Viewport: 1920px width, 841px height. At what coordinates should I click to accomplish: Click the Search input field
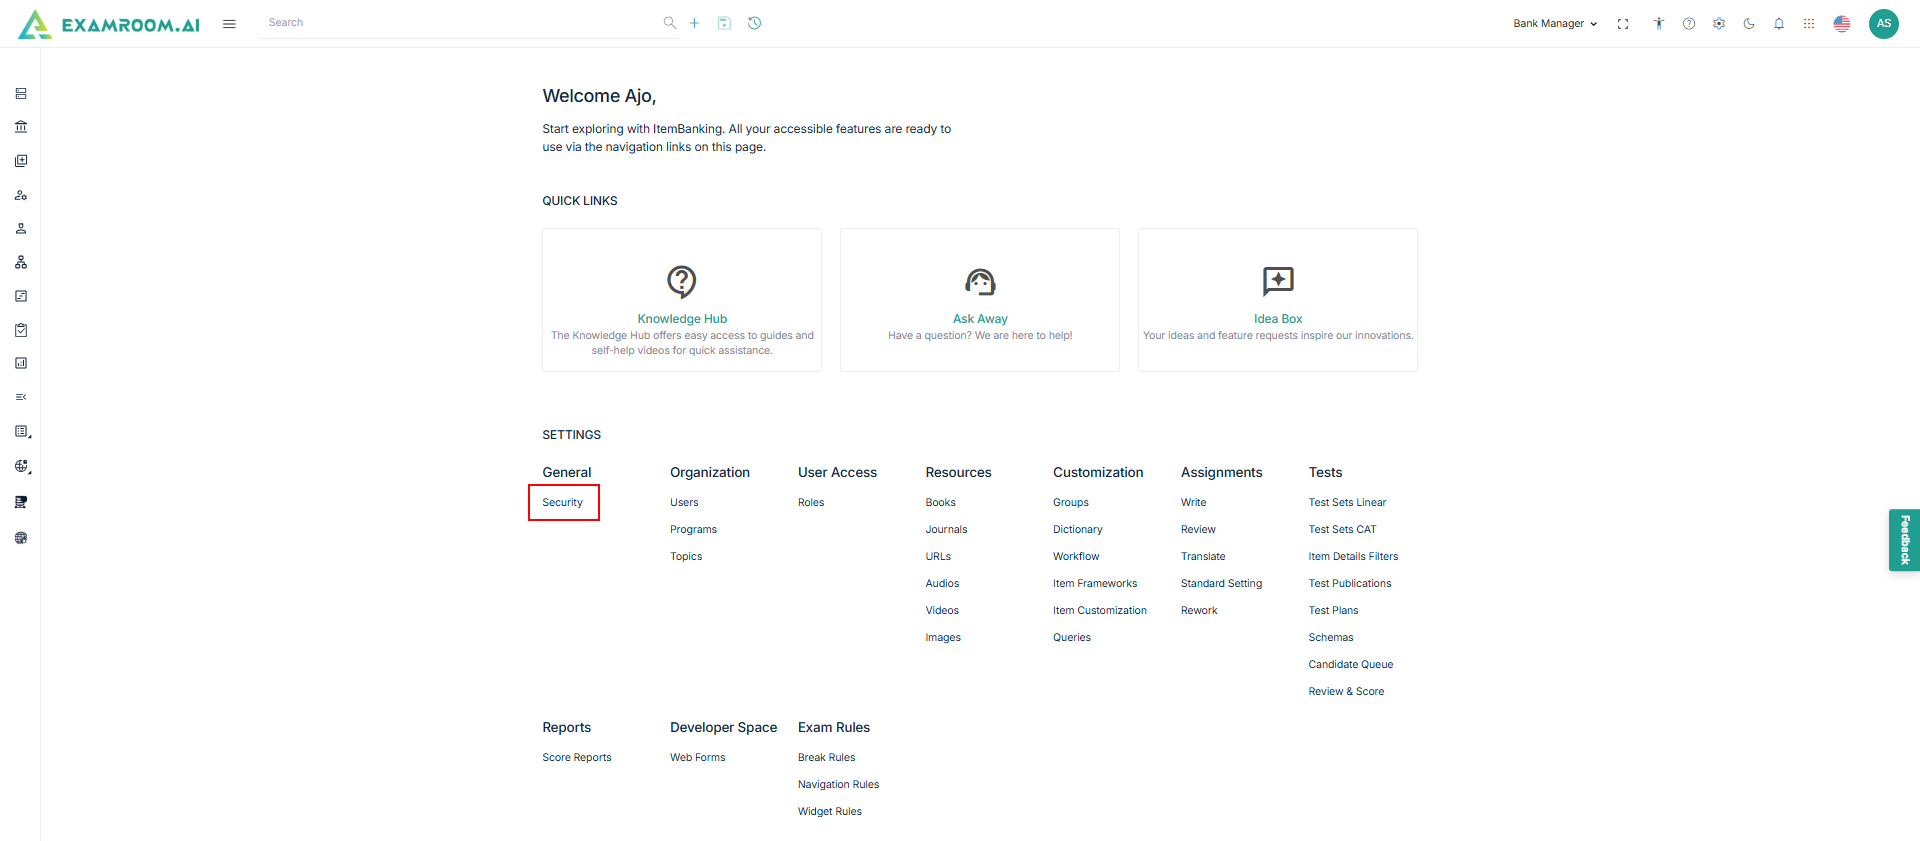(x=460, y=23)
